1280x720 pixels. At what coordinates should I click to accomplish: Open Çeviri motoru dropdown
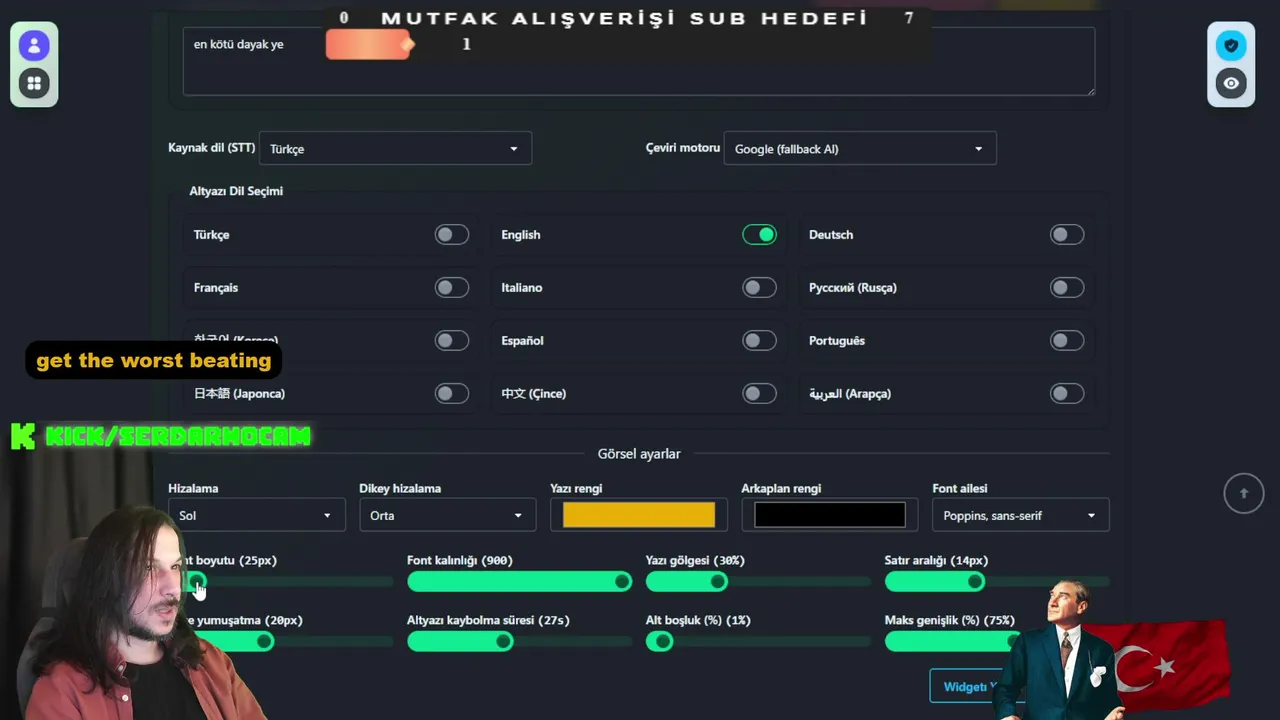coord(860,148)
